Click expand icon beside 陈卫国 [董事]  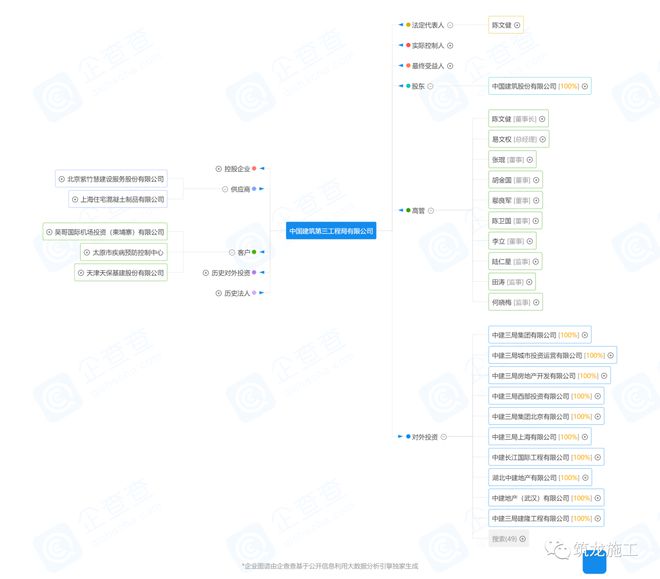point(536,221)
